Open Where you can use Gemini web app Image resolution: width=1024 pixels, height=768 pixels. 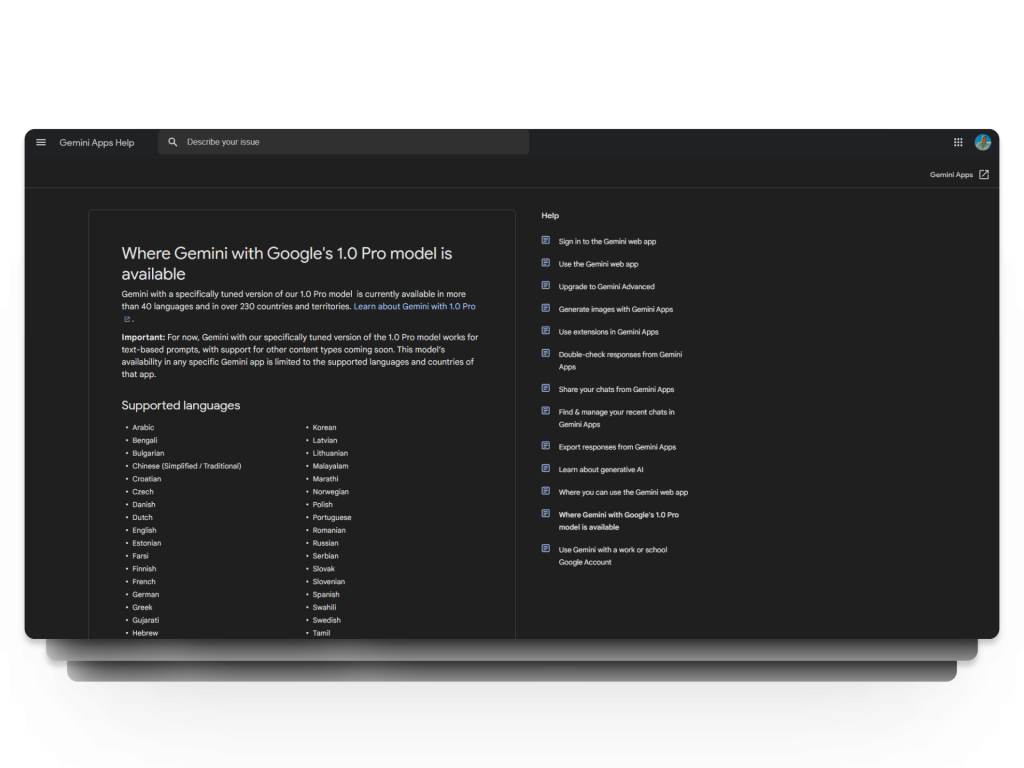[623, 492]
